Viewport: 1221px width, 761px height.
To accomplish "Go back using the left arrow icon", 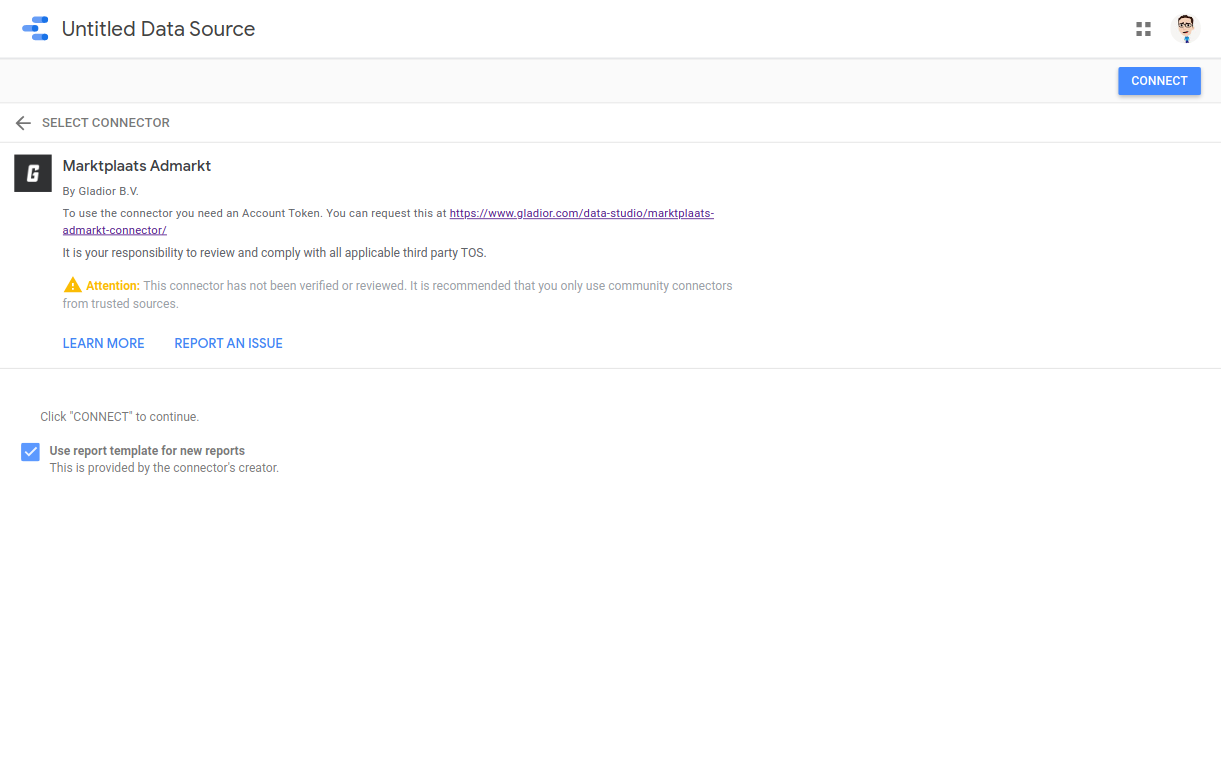I will (23, 123).
